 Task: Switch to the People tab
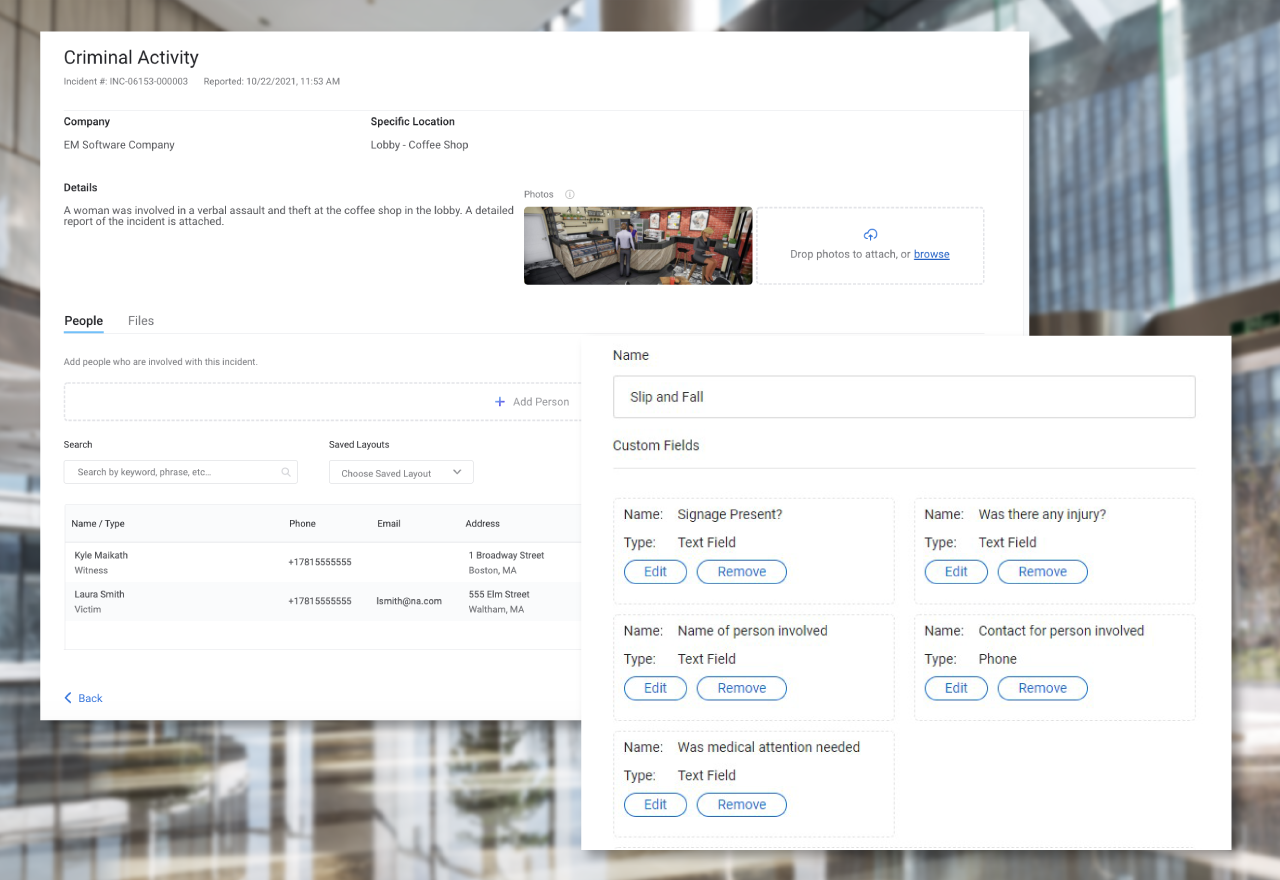pyautogui.click(x=84, y=321)
